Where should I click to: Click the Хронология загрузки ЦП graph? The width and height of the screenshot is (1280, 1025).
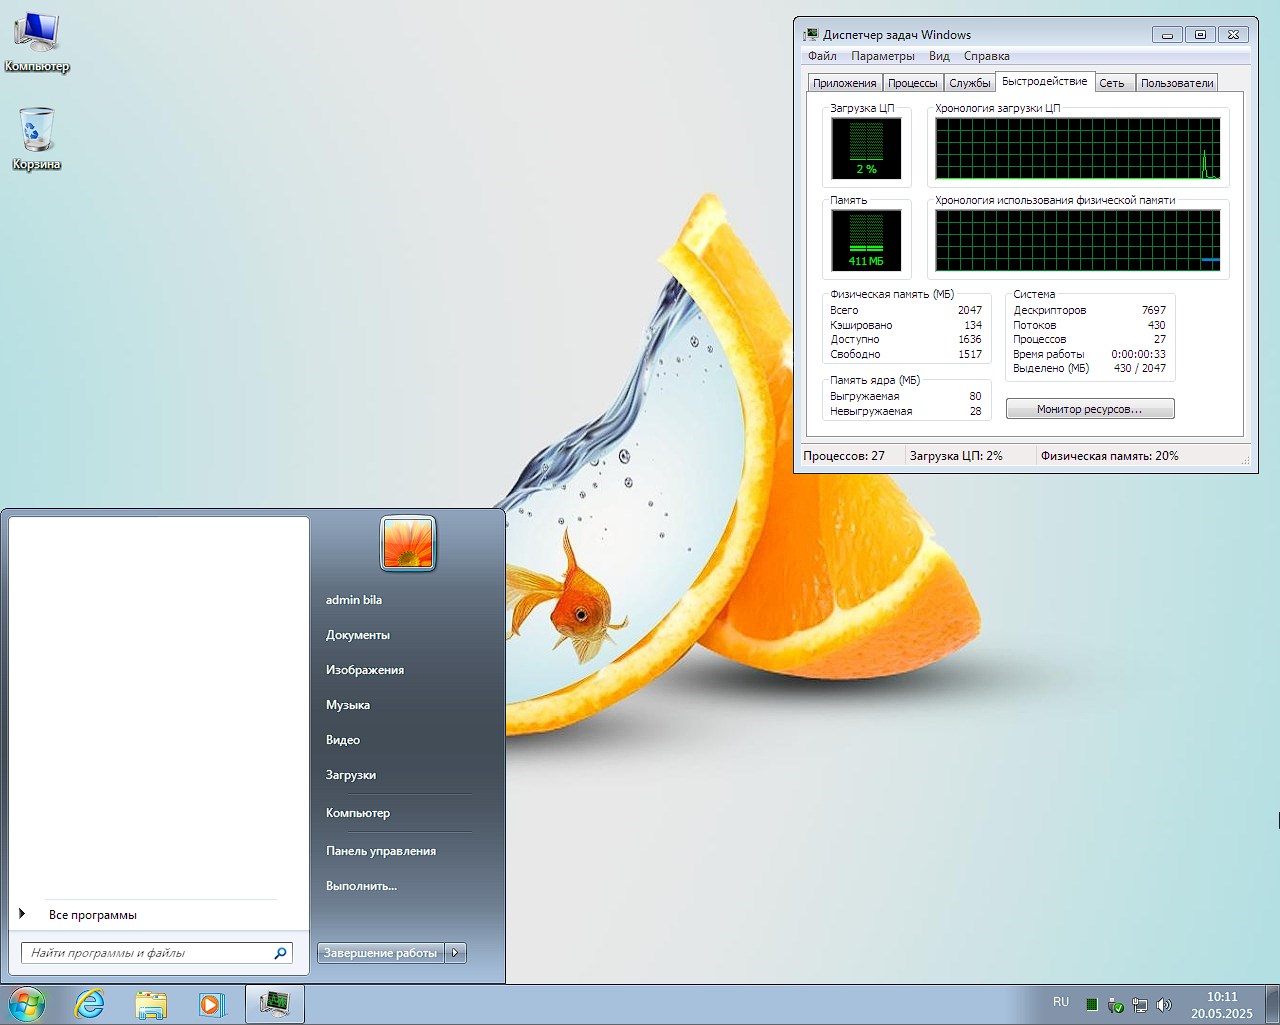click(1078, 148)
